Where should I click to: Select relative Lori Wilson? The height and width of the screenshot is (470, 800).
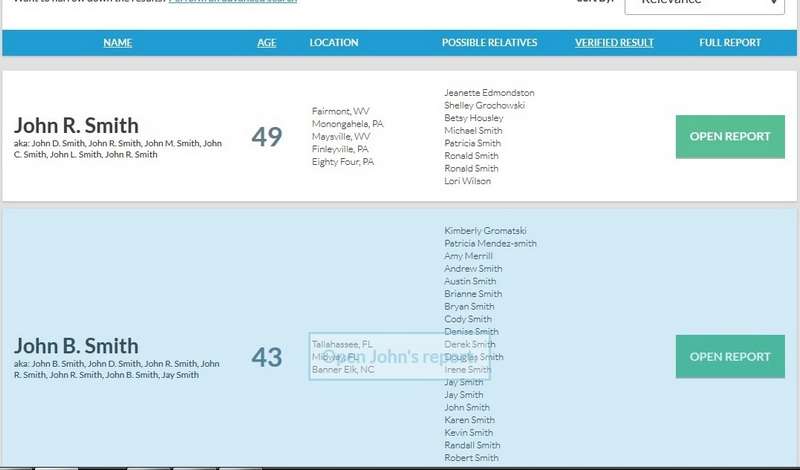pos(467,181)
